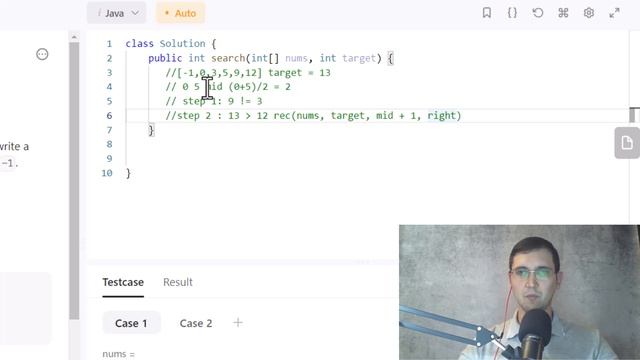Open the Java language dropdown
640x360 pixels.
pyautogui.click(x=116, y=13)
